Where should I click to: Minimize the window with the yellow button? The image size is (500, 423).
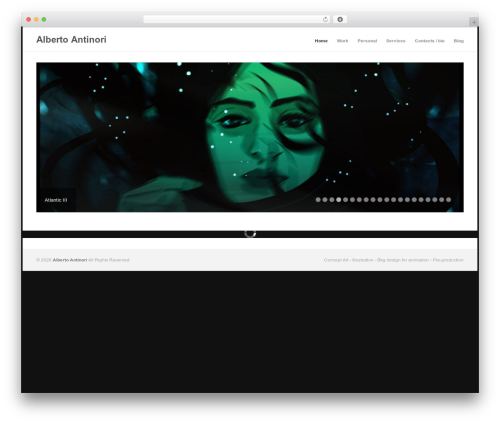point(36,19)
